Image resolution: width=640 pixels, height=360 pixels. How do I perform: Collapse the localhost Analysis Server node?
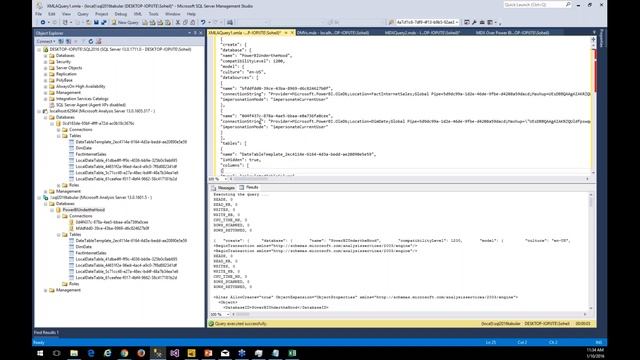click(40, 111)
